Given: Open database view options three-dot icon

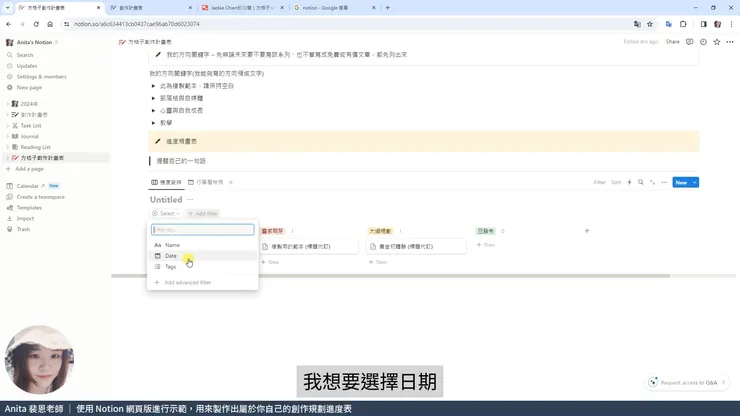Looking at the screenshot, I should tap(664, 182).
